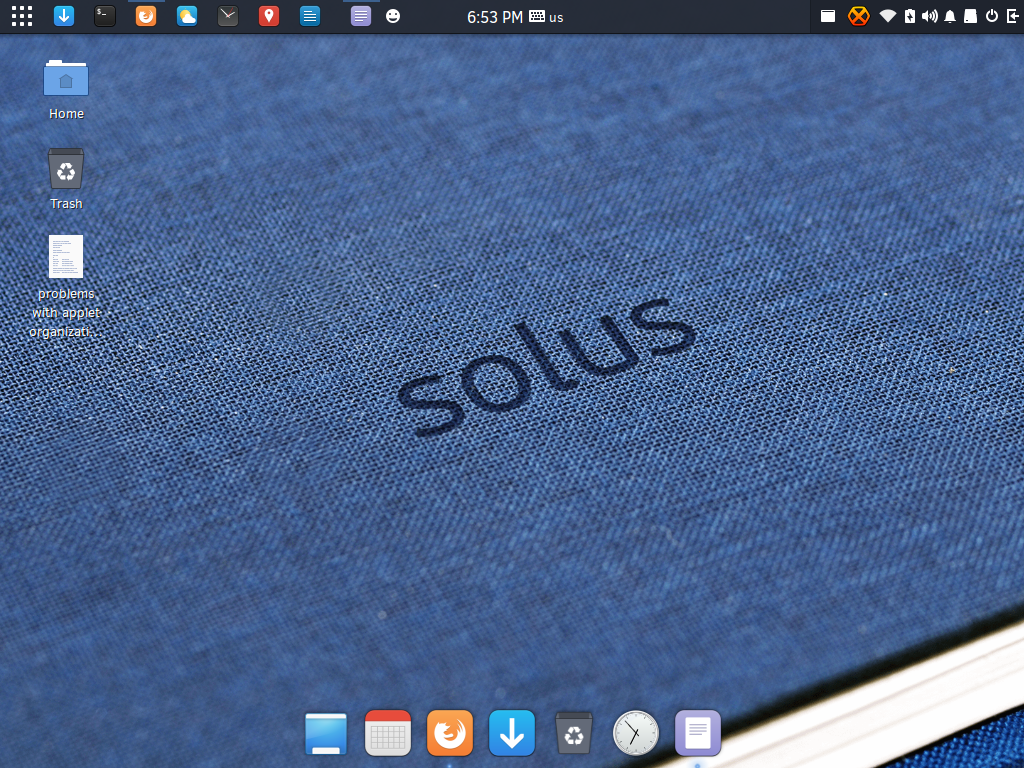Open the orange hexagon X tray application
The height and width of the screenshot is (768, 1024).
pos(858,16)
